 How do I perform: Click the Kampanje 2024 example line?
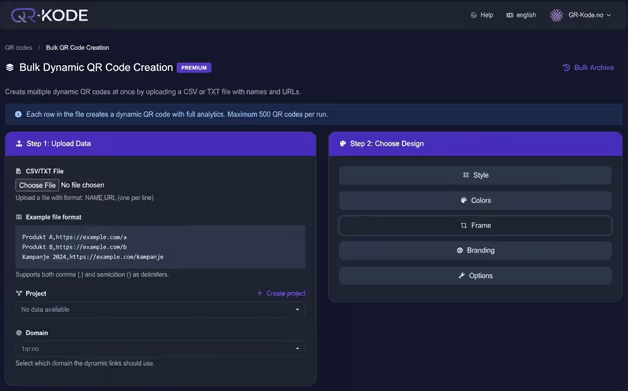[x=93, y=257]
